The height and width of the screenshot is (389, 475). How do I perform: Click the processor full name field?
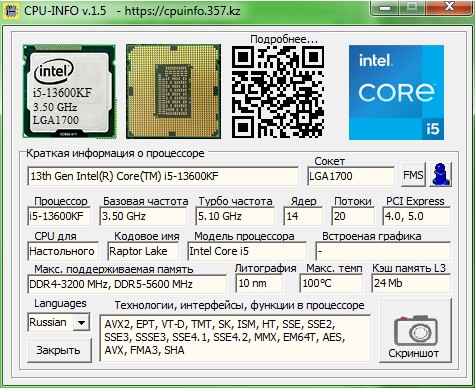point(163,176)
